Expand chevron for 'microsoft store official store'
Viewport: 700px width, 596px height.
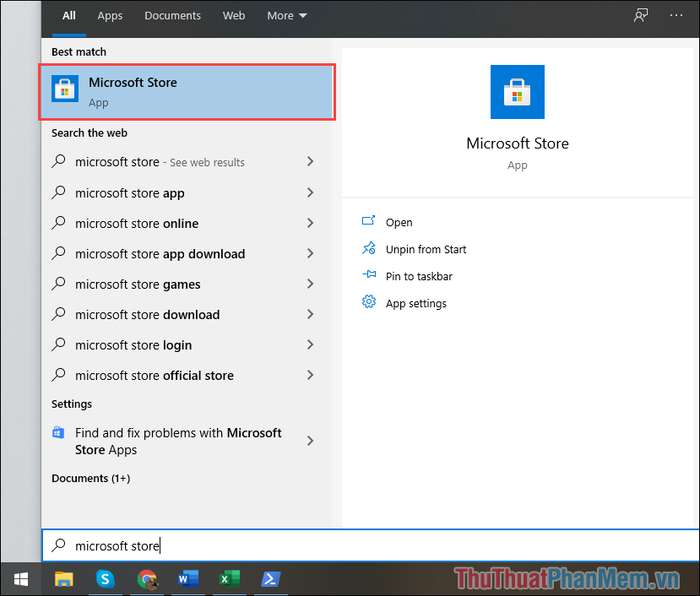tap(310, 375)
